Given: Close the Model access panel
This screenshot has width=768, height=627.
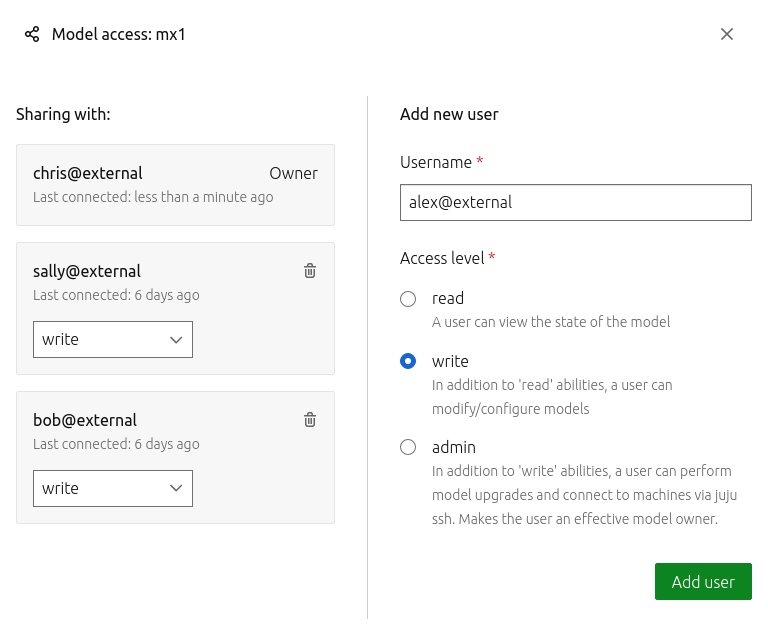Looking at the screenshot, I should point(727,34).
